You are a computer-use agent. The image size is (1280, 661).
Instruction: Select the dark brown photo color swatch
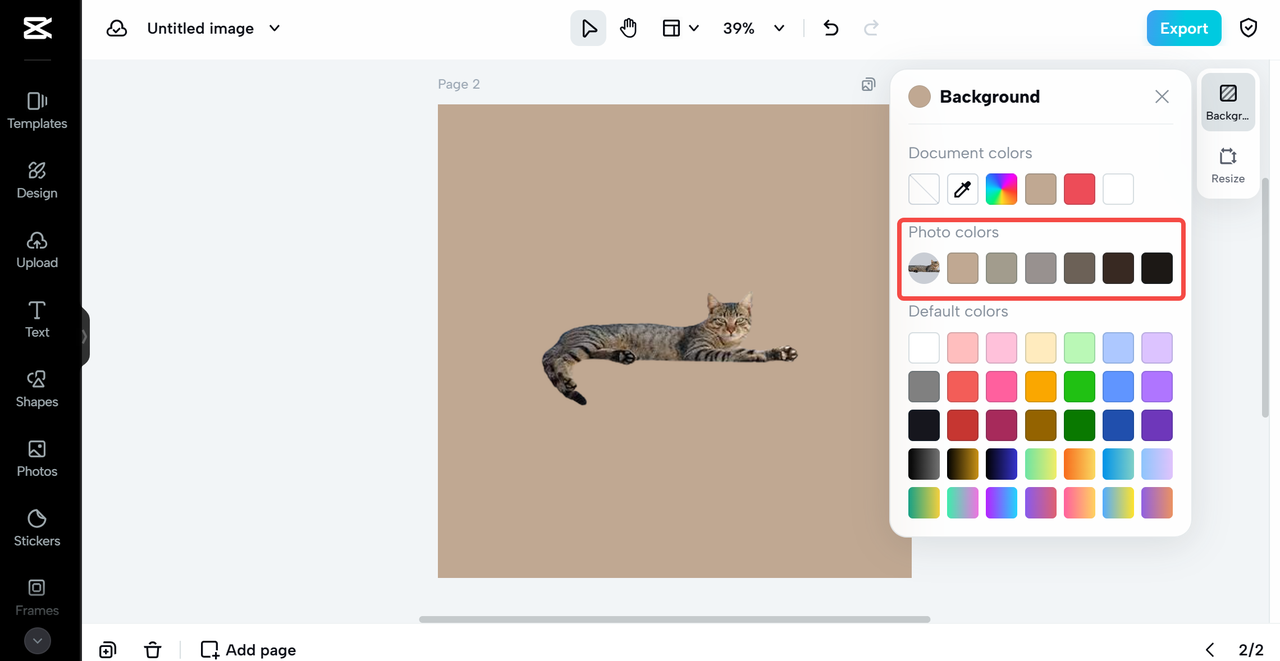point(1119,268)
